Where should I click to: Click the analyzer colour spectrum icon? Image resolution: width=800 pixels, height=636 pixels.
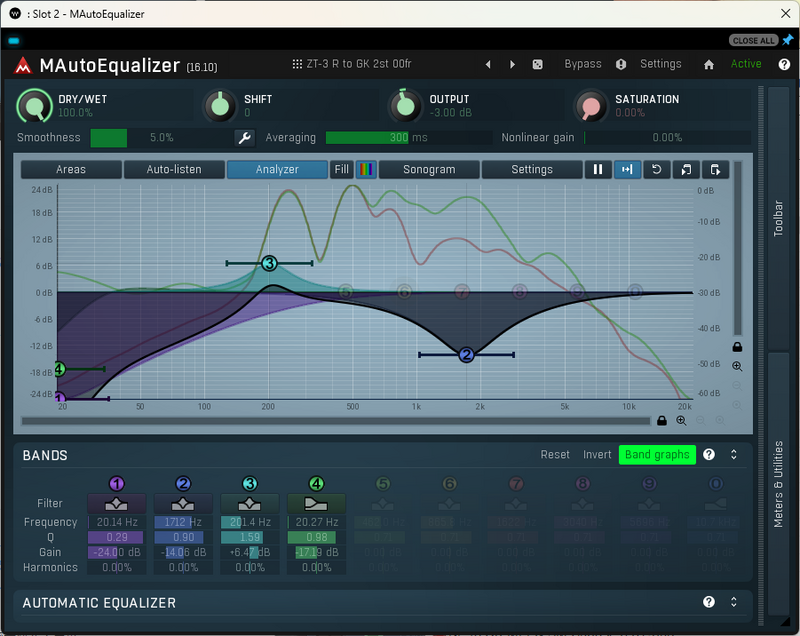pos(366,169)
